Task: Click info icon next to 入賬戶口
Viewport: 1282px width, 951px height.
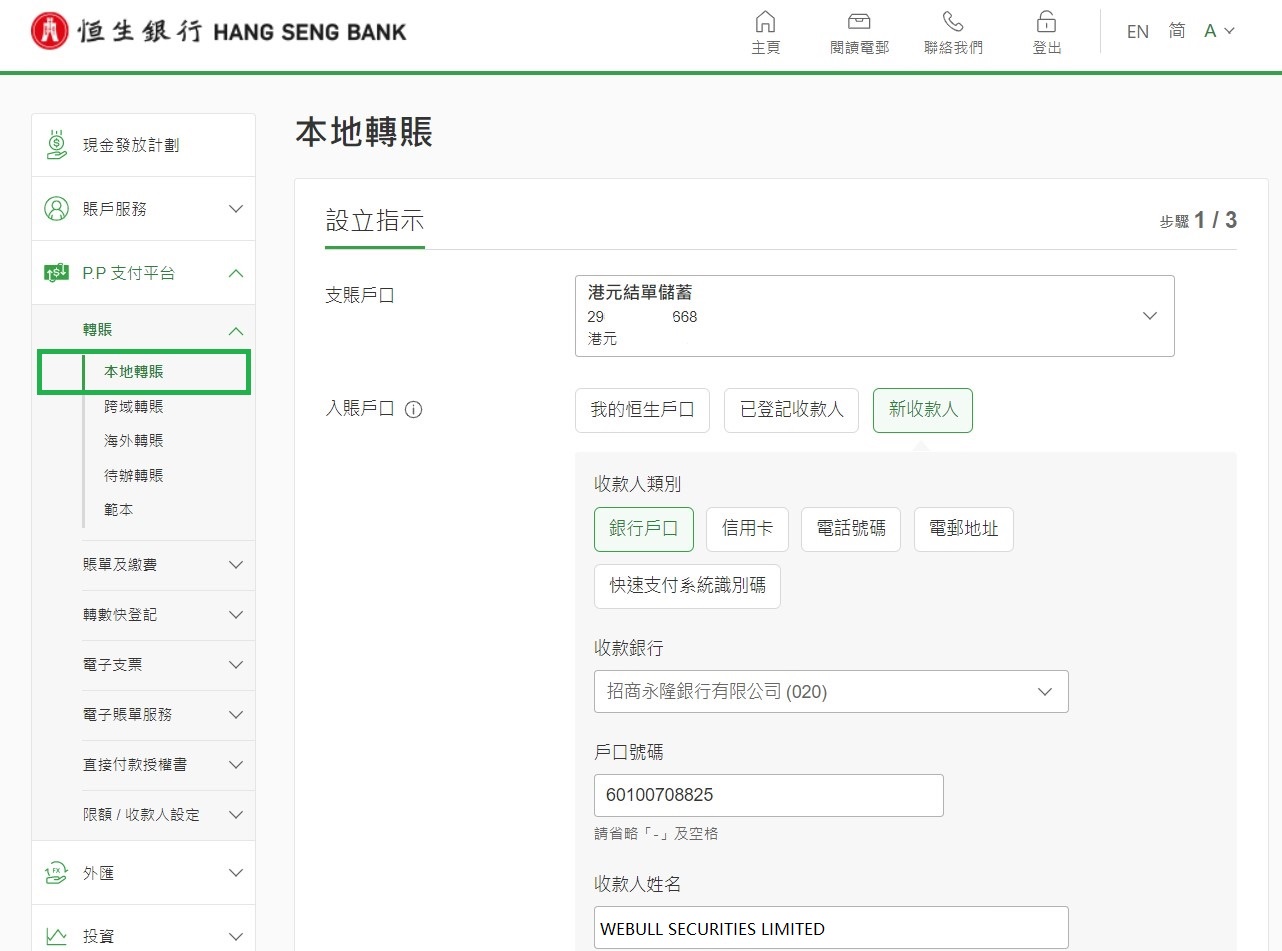Action: 413,409
